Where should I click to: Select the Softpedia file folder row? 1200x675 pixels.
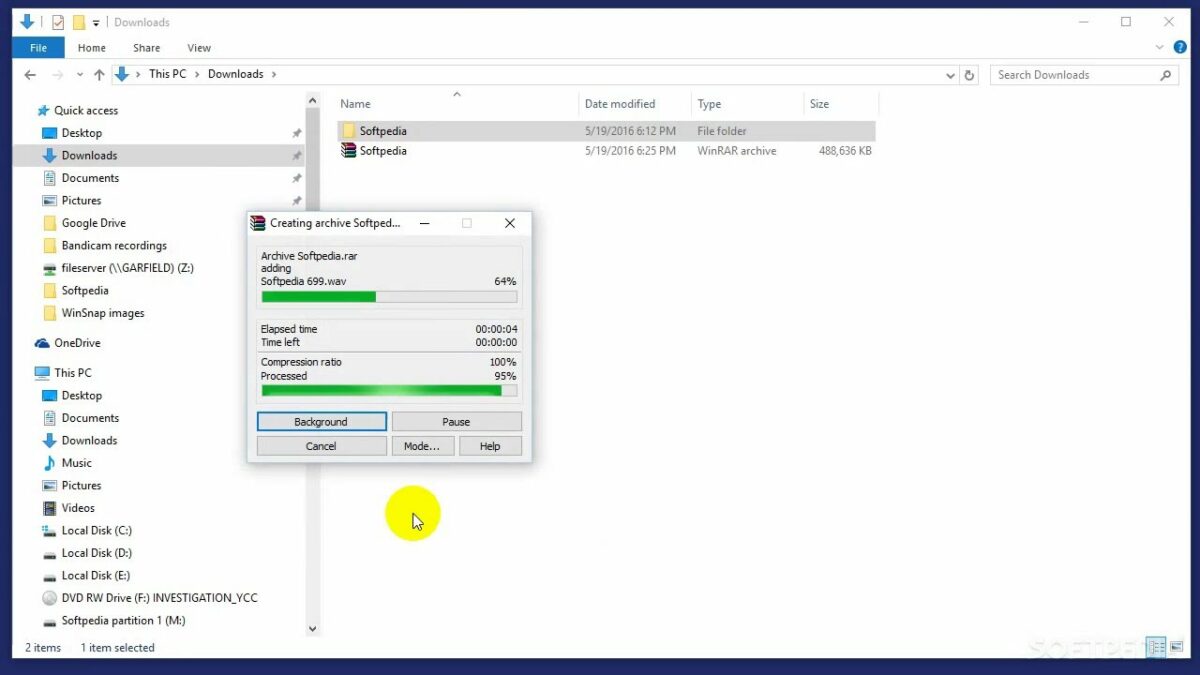click(x=606, y=131)
